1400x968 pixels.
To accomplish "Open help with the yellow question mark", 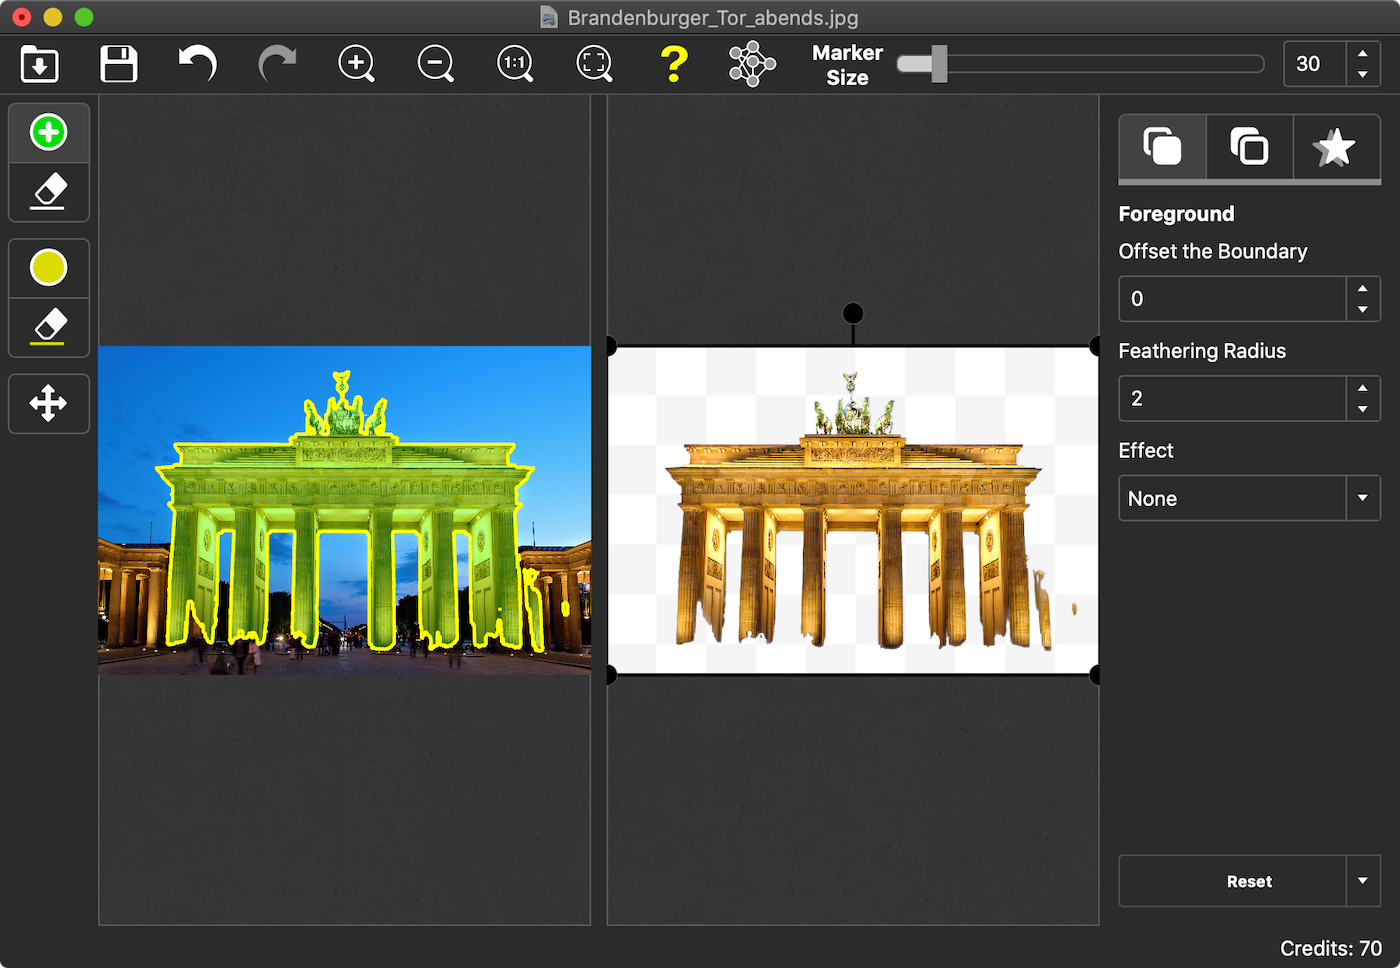I will coord(674,64).
